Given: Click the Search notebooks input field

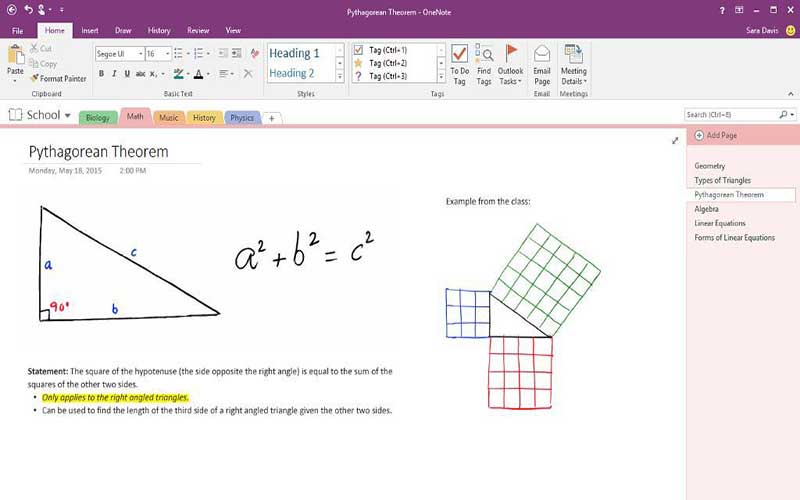Looking at the screenshot, I should pos(733,115).
